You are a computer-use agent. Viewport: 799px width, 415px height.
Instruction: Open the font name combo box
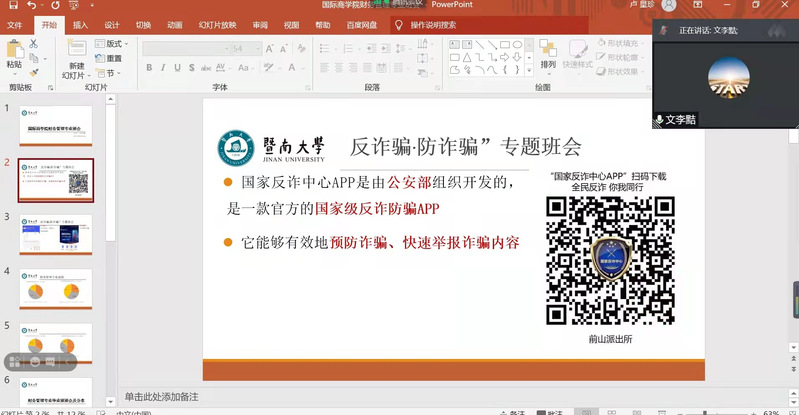pyautogui.click(x=187, y=48)
